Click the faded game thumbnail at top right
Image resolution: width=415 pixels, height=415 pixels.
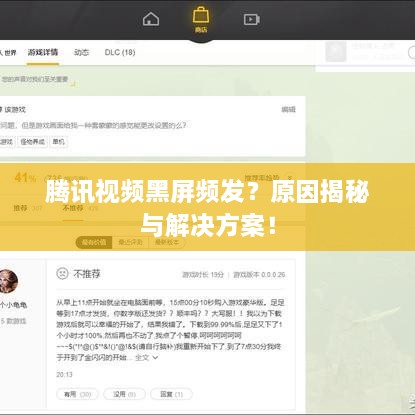336,51
